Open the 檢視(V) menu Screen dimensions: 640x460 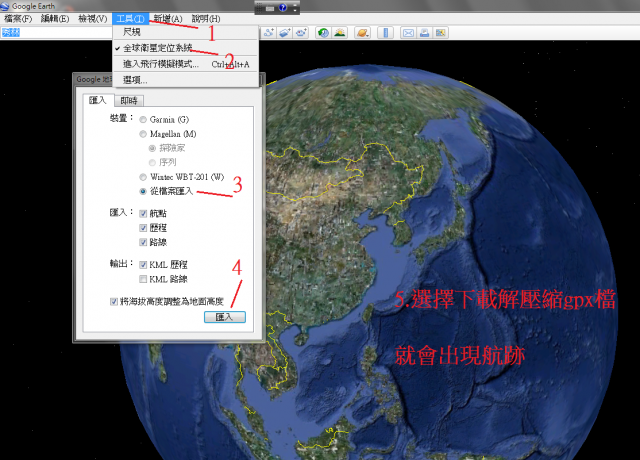pyautogui.click(x=93, y=19)
